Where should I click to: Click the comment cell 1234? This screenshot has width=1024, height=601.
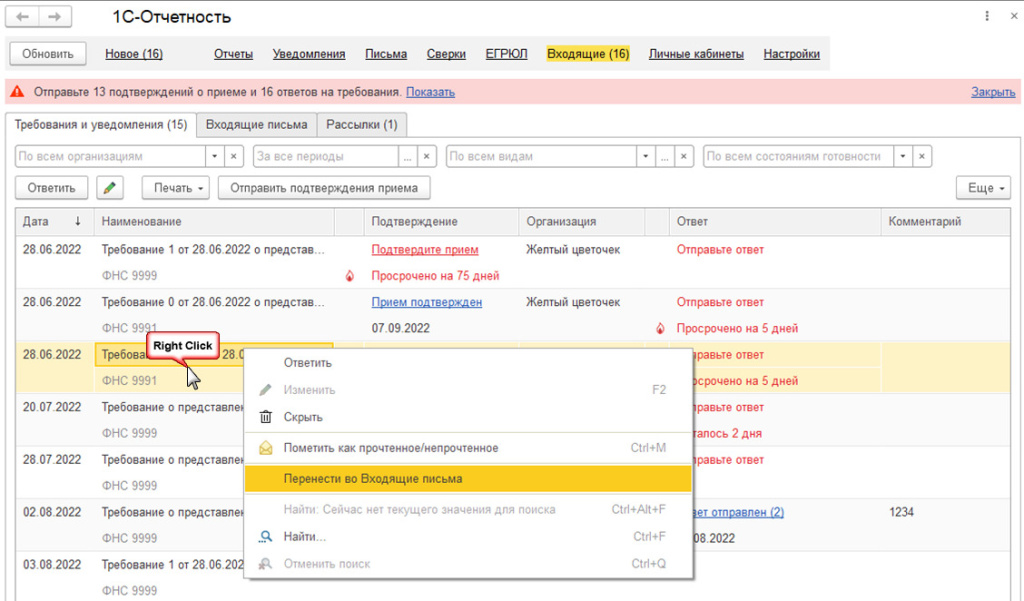901,512
